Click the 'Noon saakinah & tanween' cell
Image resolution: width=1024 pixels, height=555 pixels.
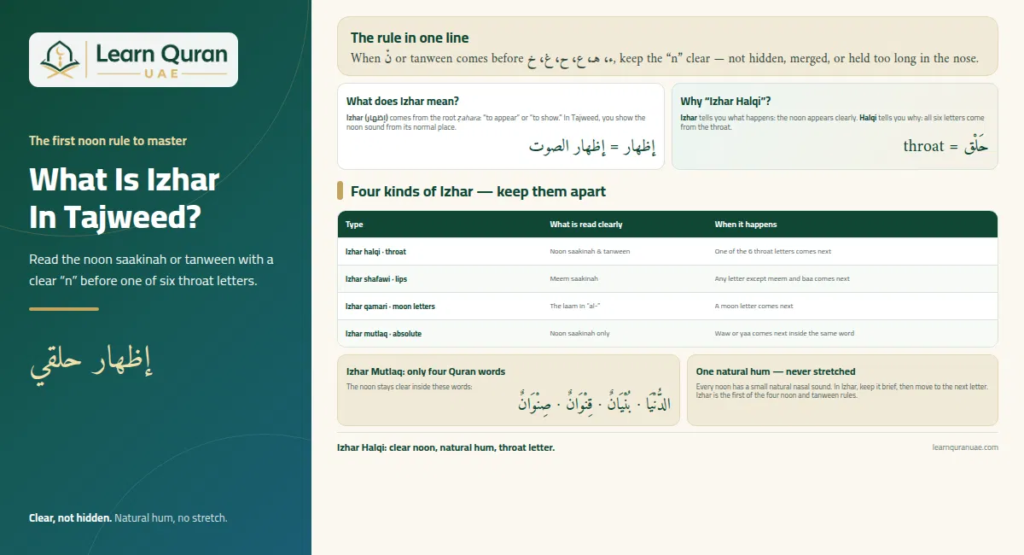click(x=590, y=251)
